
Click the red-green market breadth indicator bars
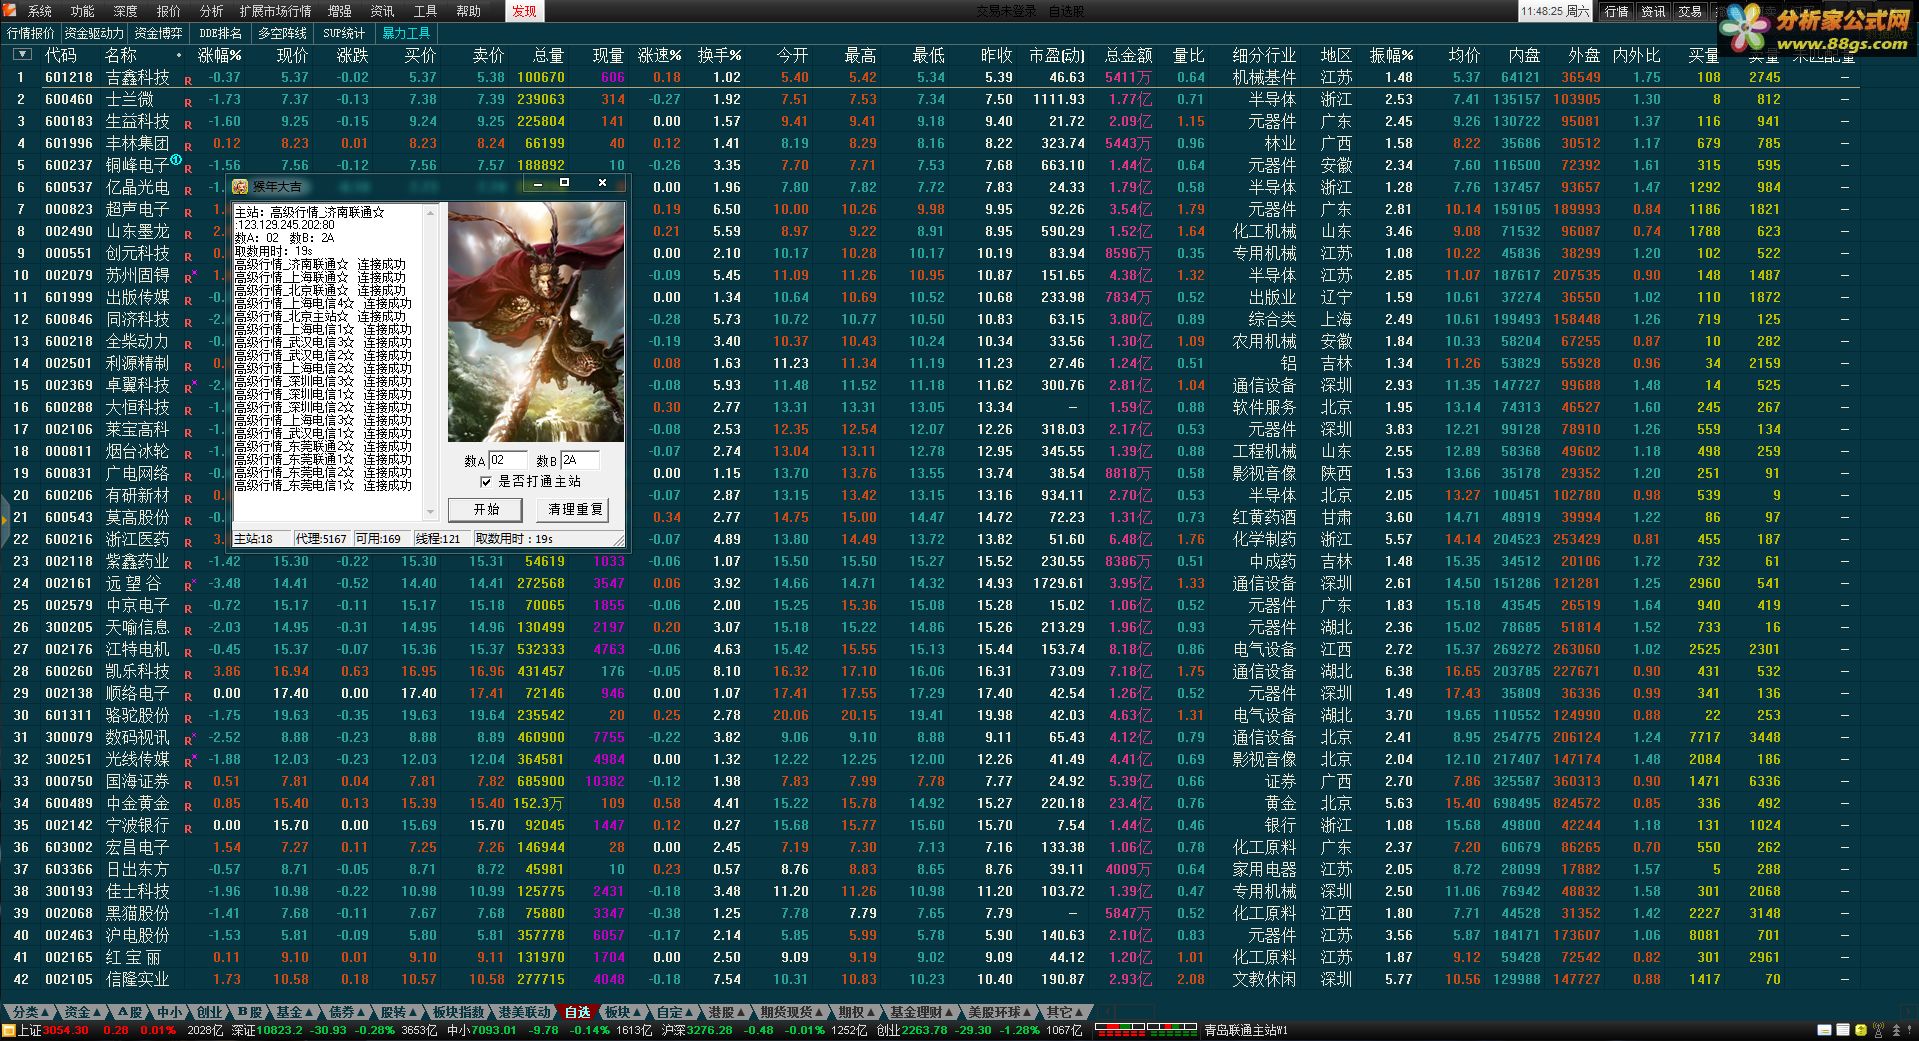(1146, 1030)
